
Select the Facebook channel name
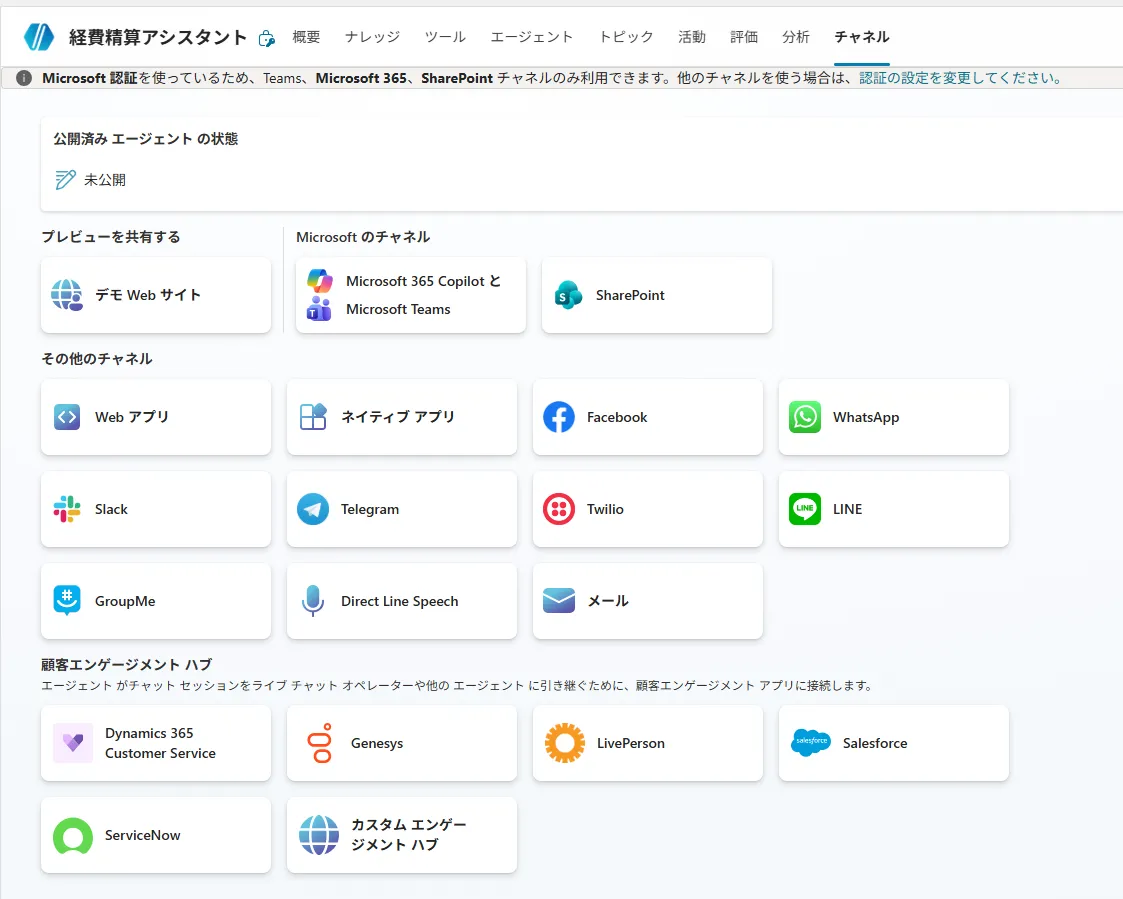click(x=617, y=417)
